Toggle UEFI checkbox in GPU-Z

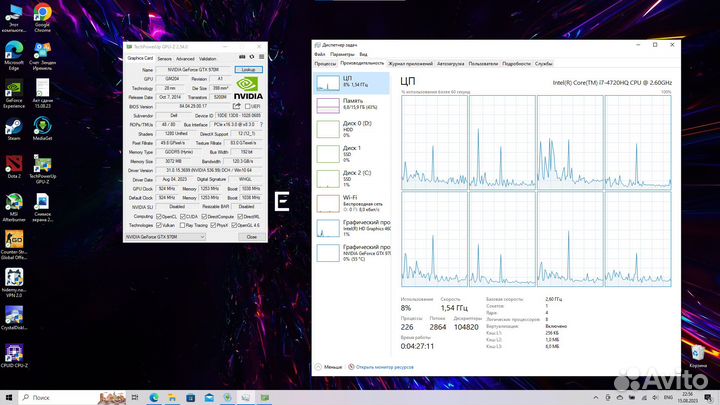click(248, 107)
